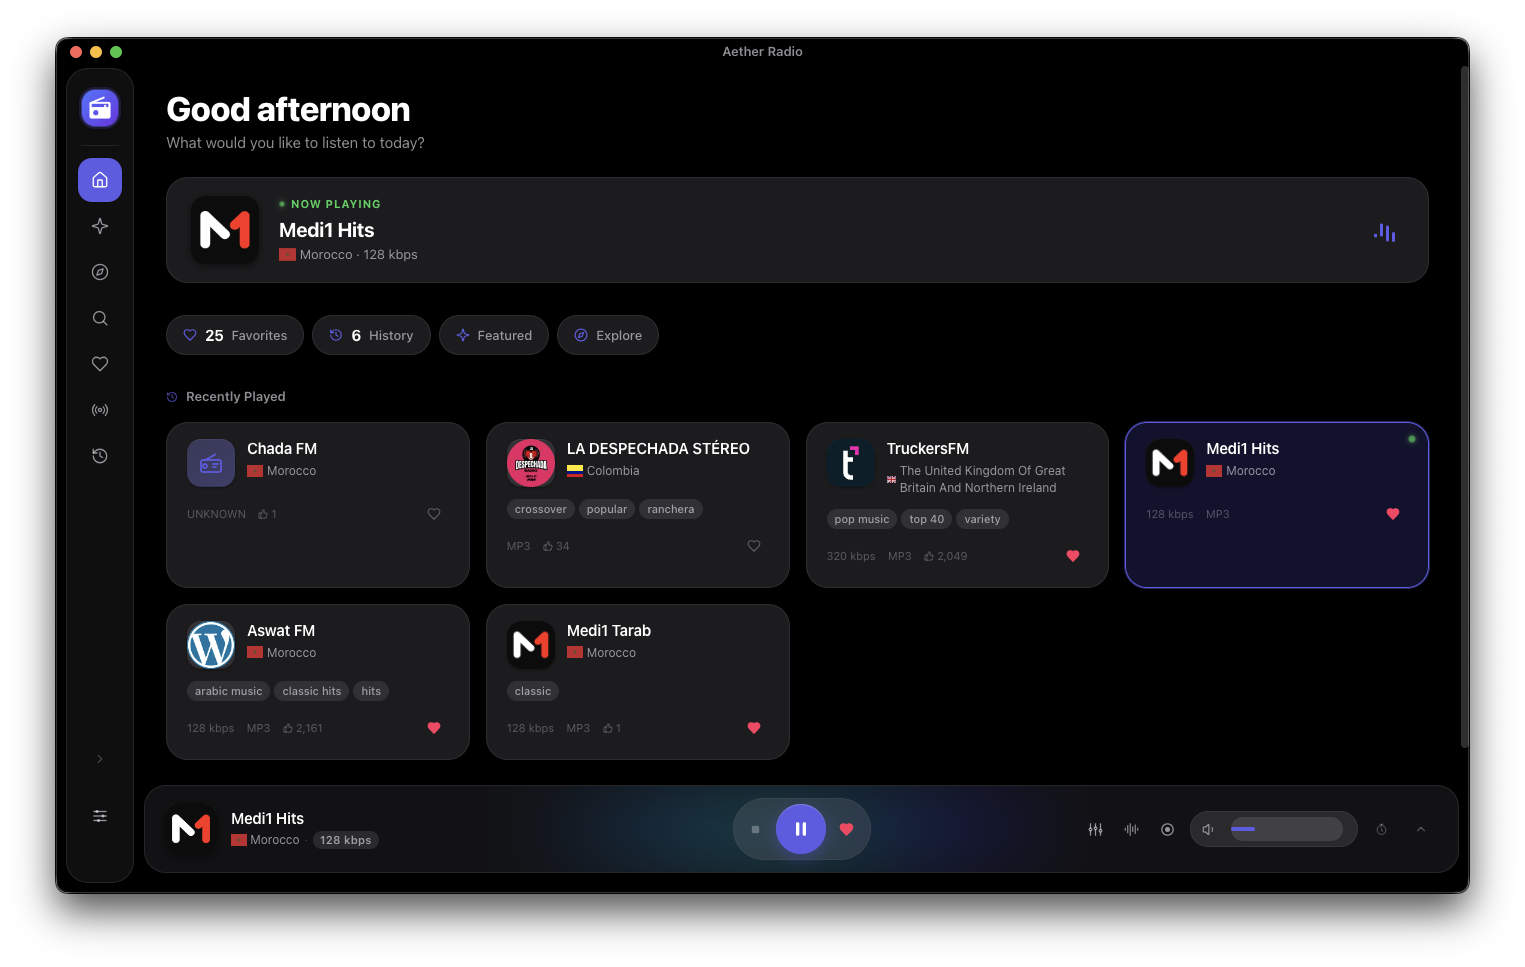This screenshot has width=1525, height=967.
Task: Mute audio with the speaker icon
Action: 1208,829
